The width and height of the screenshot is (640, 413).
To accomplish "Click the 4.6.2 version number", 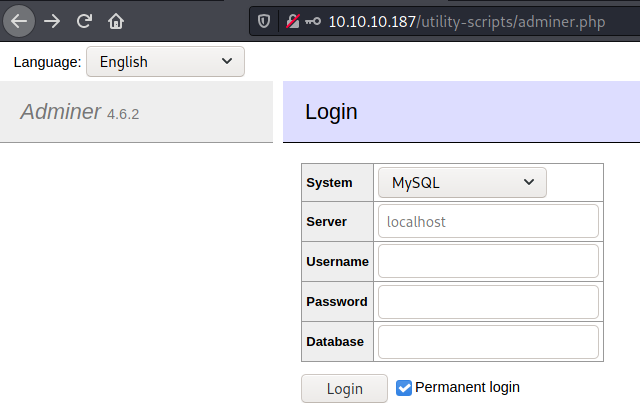I will (x=123, y=114).
